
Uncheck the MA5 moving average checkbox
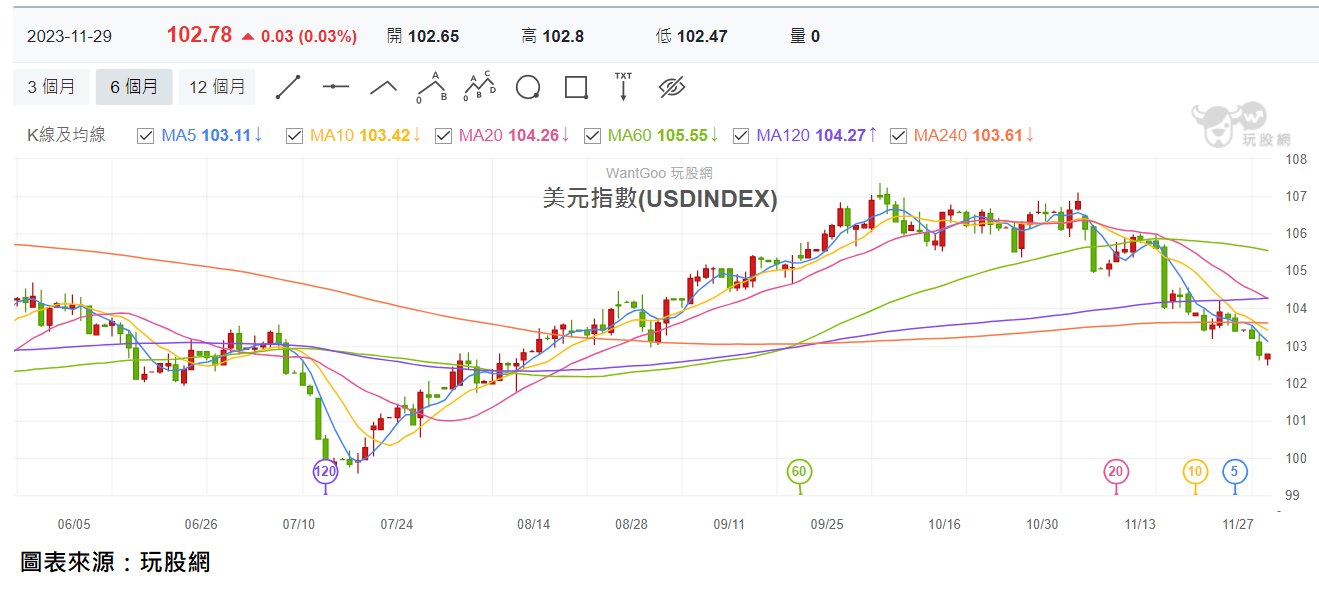[144, 135]
